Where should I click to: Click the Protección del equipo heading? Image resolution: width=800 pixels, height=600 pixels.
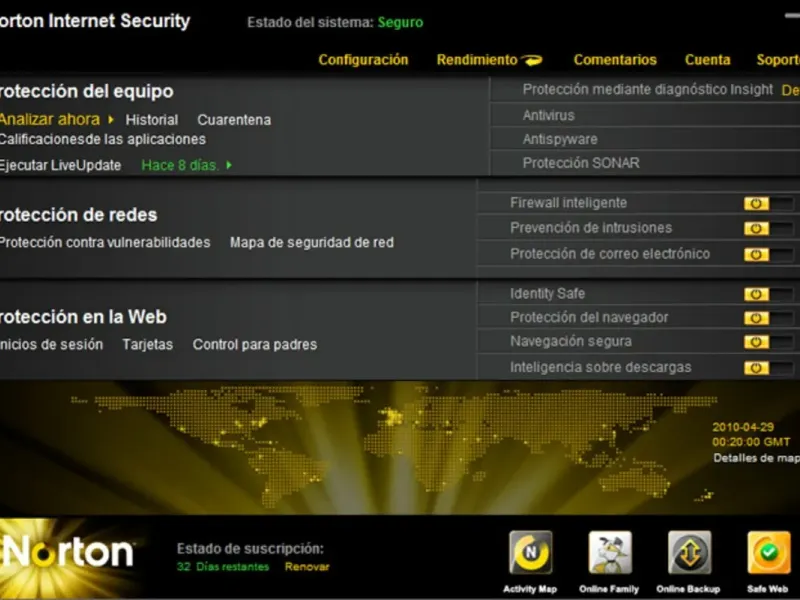[x=87, y=91]
